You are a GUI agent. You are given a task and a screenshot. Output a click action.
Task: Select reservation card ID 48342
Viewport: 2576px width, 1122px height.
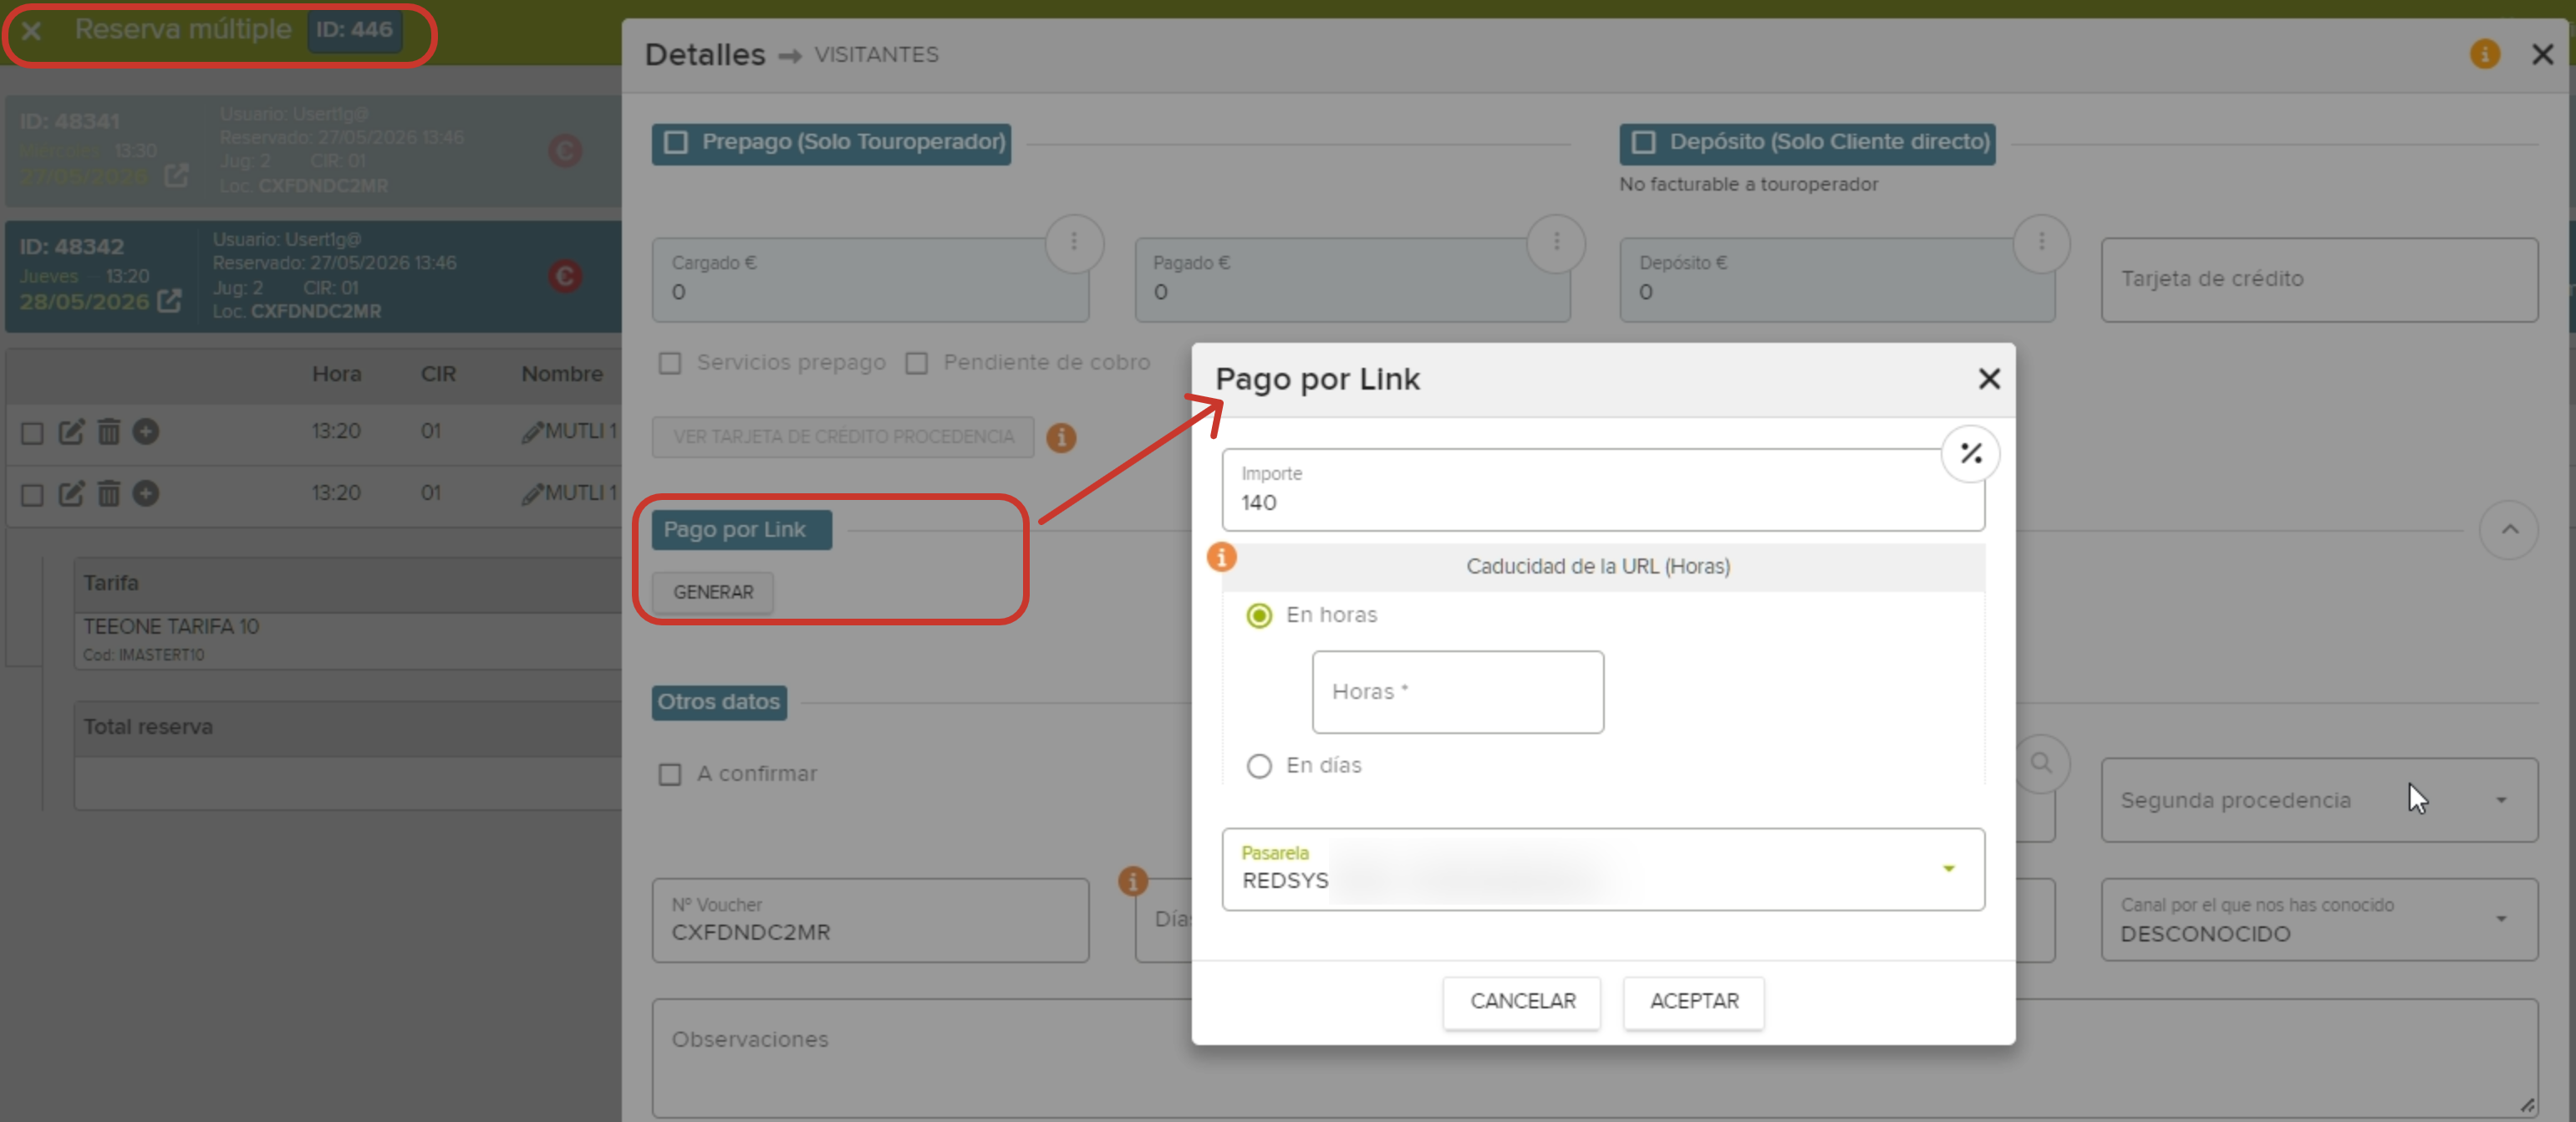tap(313, 277)
